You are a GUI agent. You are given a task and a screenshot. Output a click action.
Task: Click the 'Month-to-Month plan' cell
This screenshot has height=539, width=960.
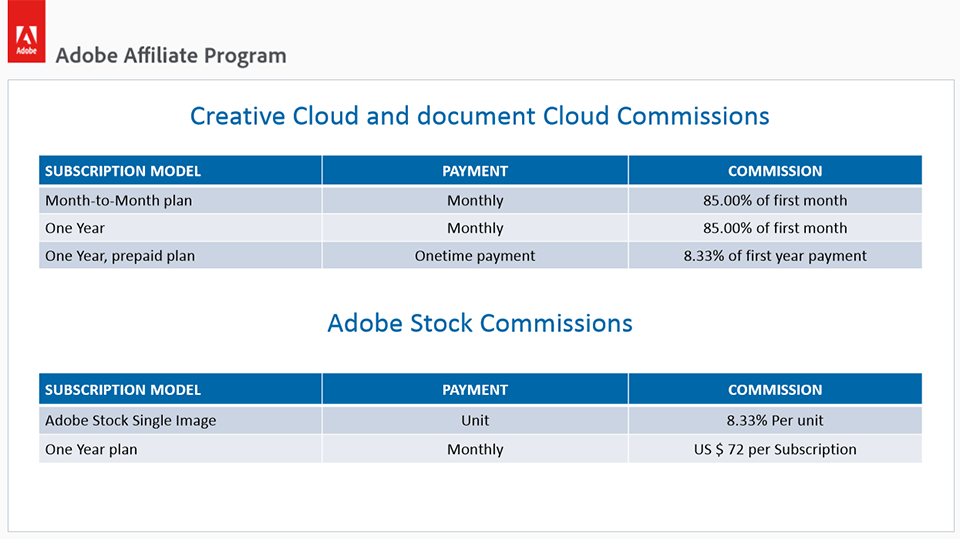(180, 200)
